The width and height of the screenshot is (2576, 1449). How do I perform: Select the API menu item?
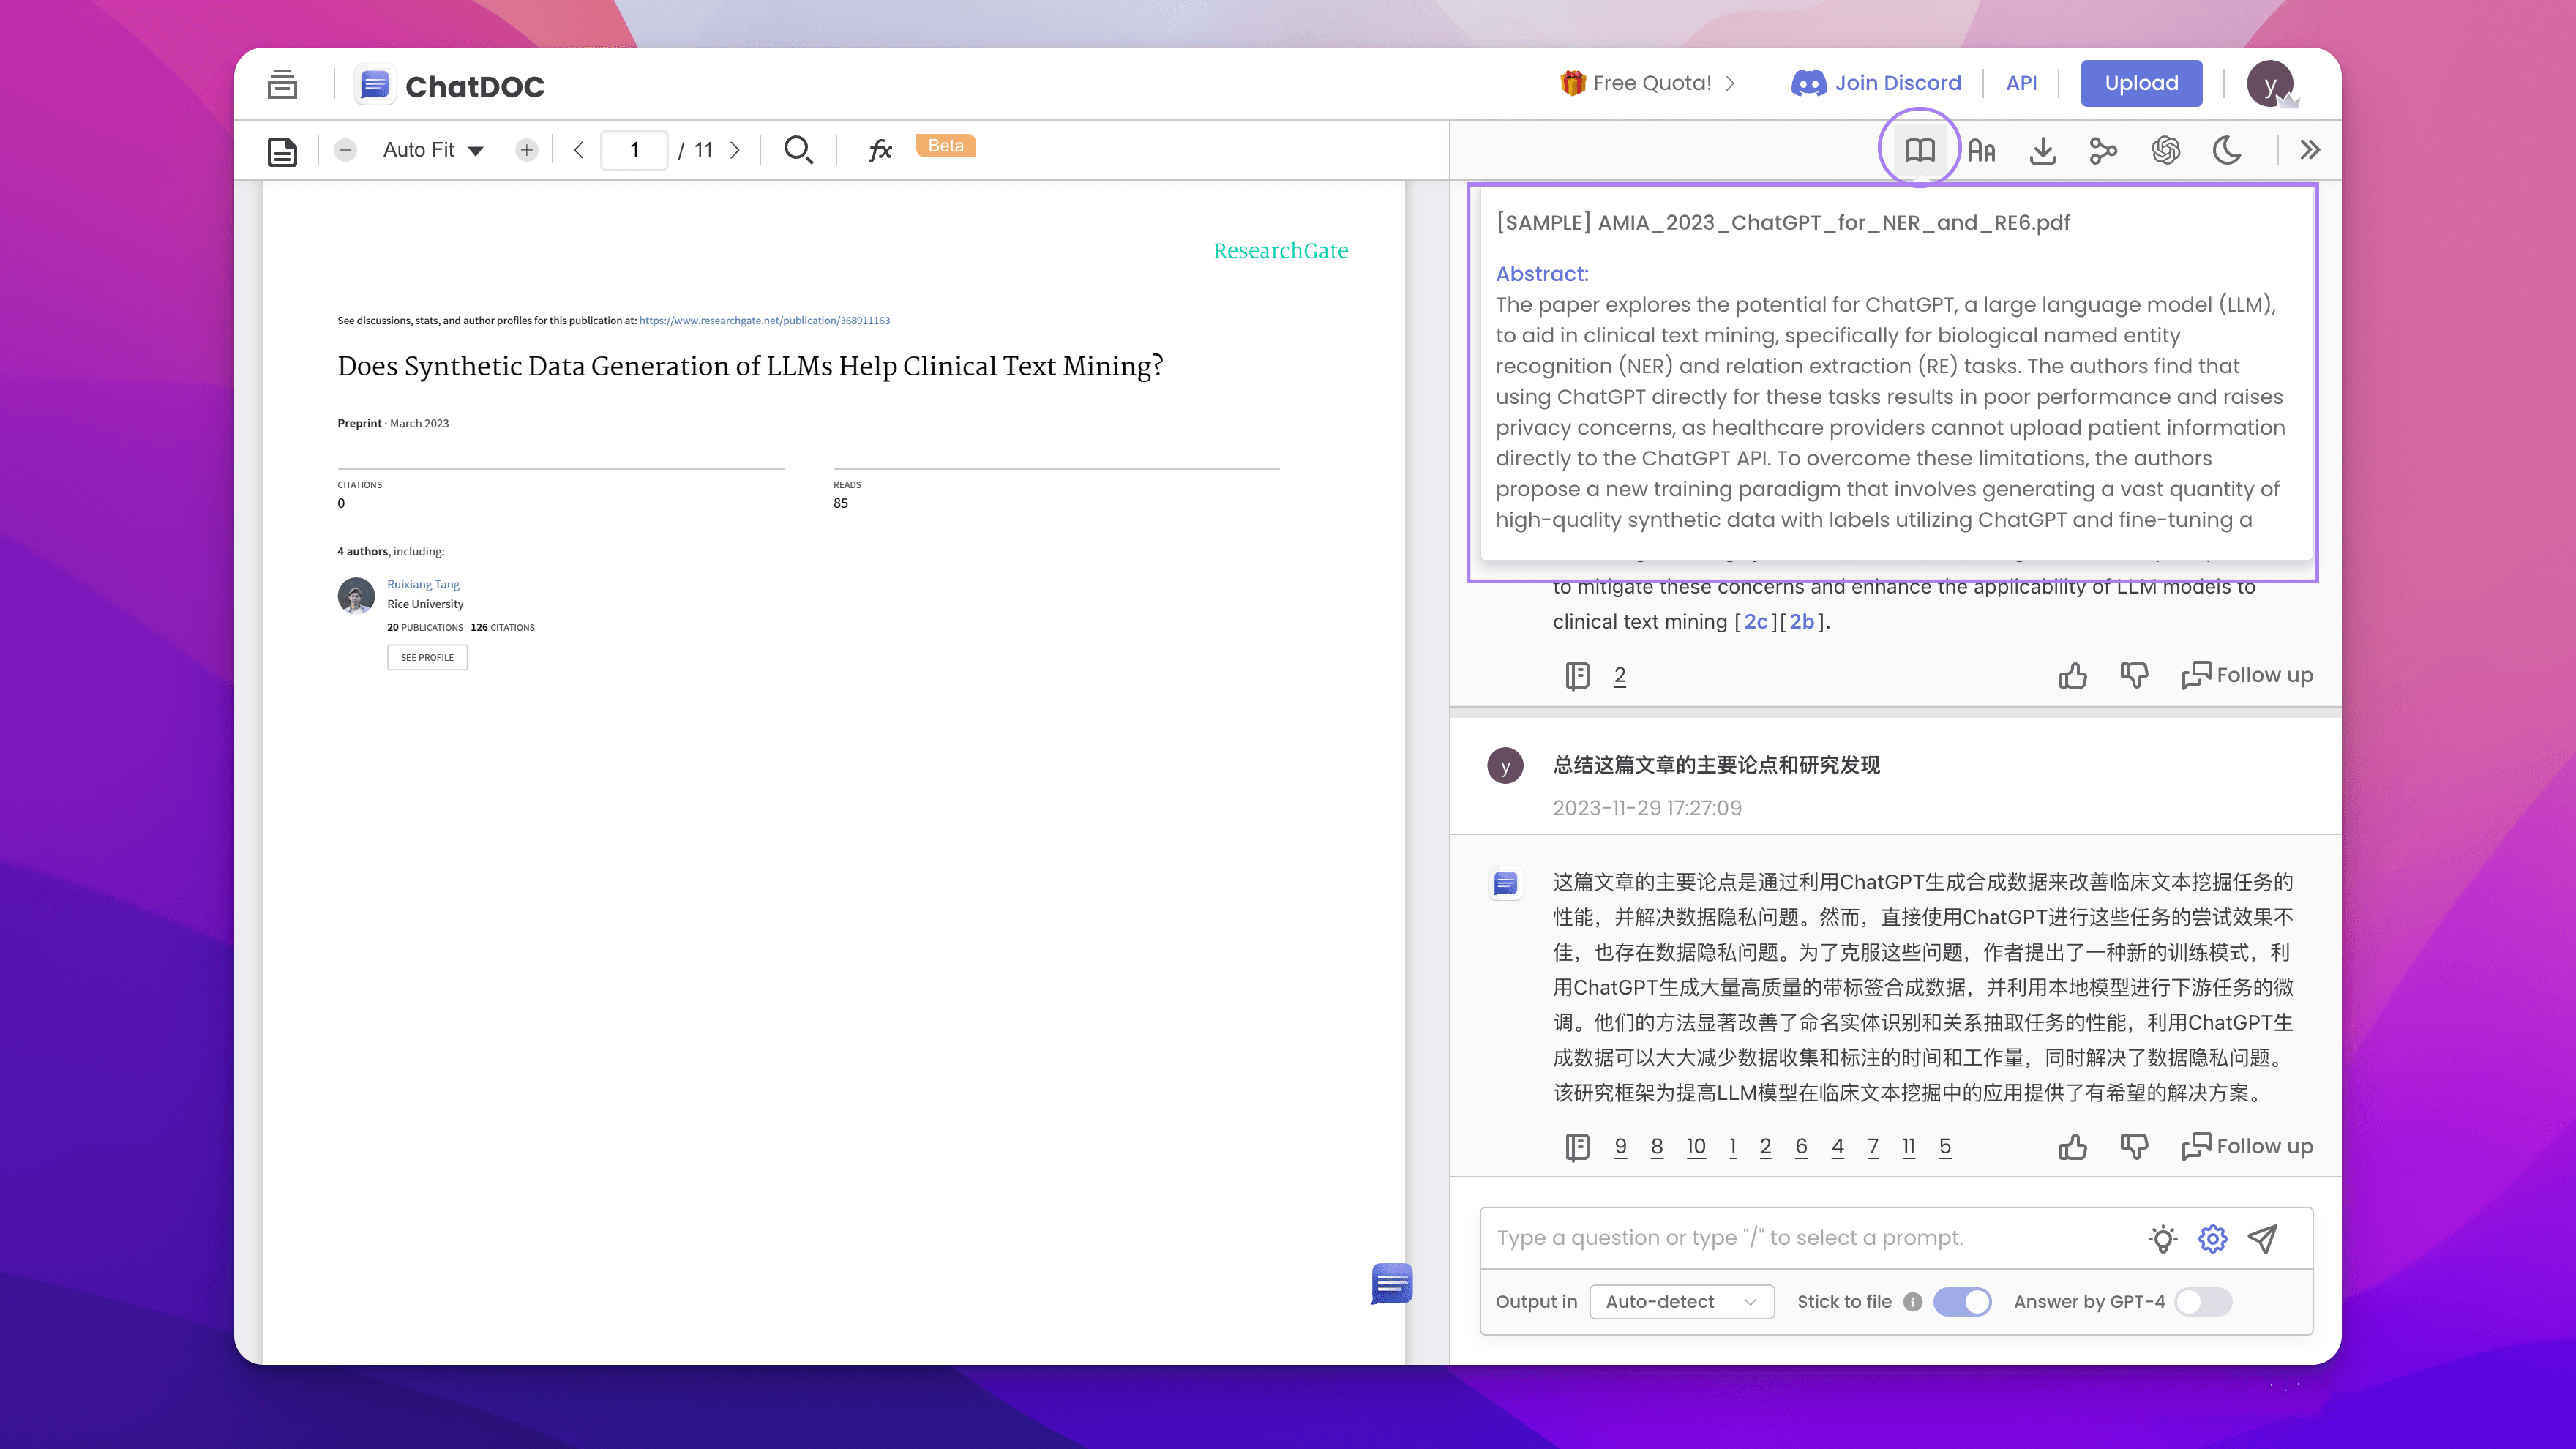click(2021, 83)
